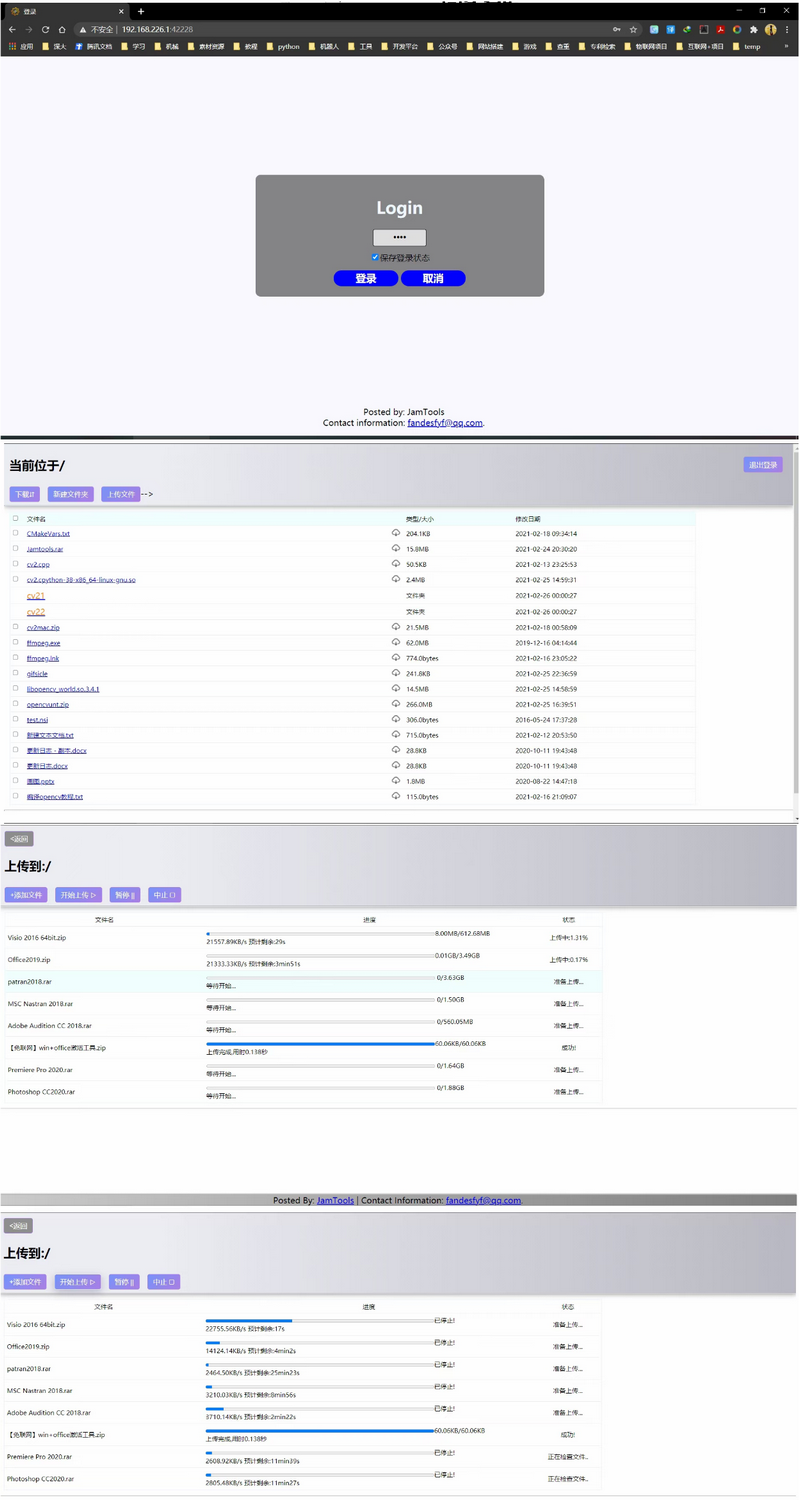Click browser home icon
Viewport: 800px width, 1500px height.
pyautogui.click(x=62, y=30)
